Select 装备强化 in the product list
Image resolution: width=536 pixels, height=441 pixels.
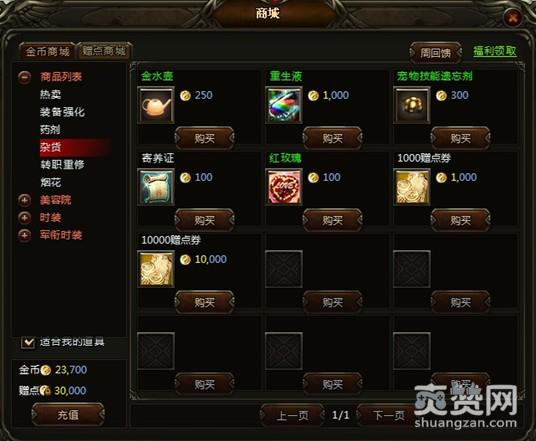[x=62, y=112]
